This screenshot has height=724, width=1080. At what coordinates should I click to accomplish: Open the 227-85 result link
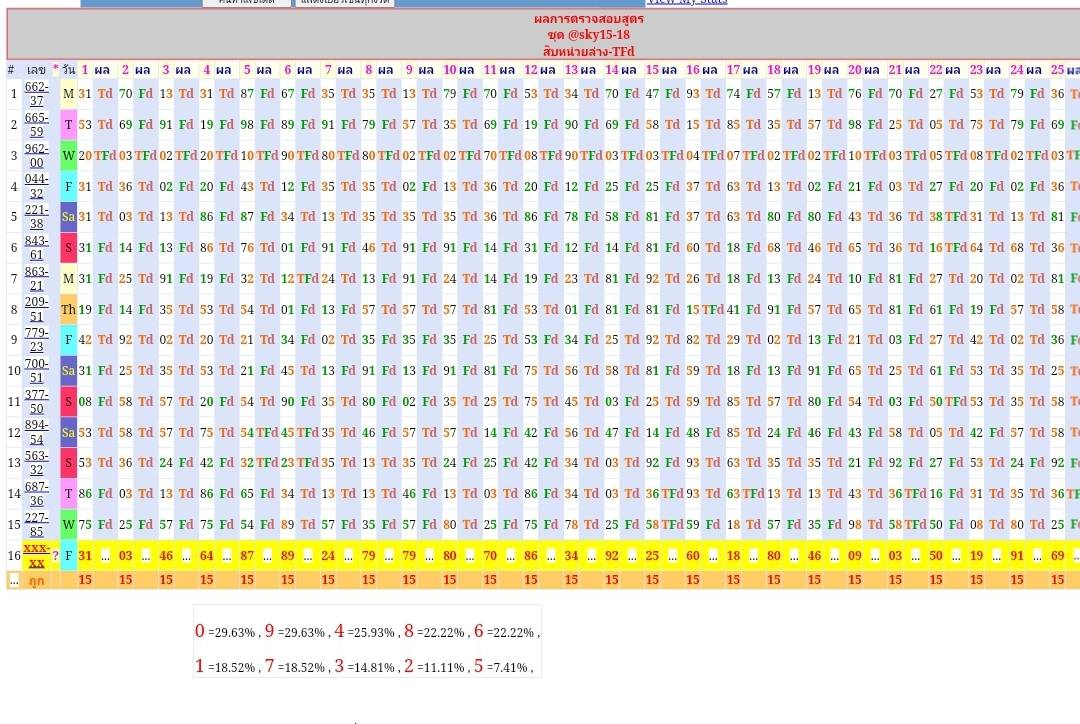tap(36, 524)
